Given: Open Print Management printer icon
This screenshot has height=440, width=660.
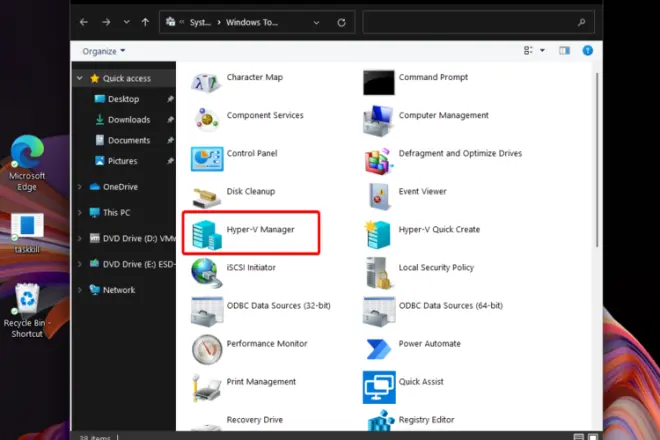Looking at the screenshot, I should (x=206, y=387).
